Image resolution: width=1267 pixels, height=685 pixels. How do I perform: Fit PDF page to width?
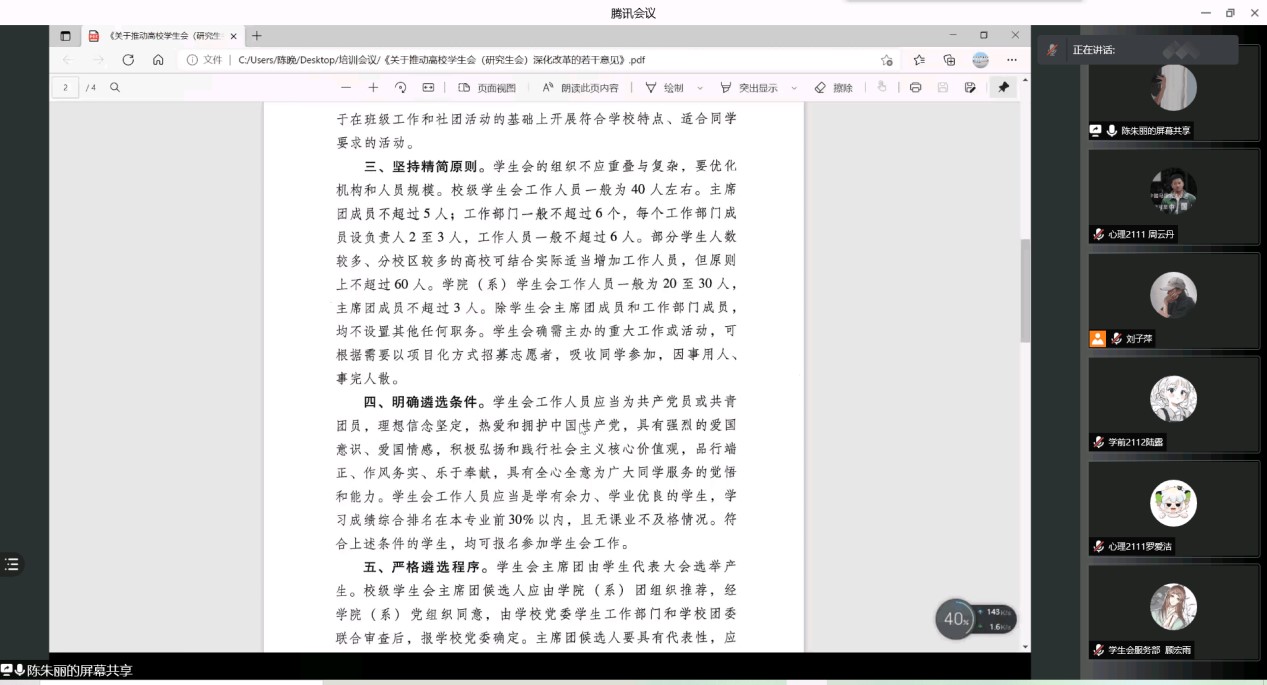coord(428,88)
